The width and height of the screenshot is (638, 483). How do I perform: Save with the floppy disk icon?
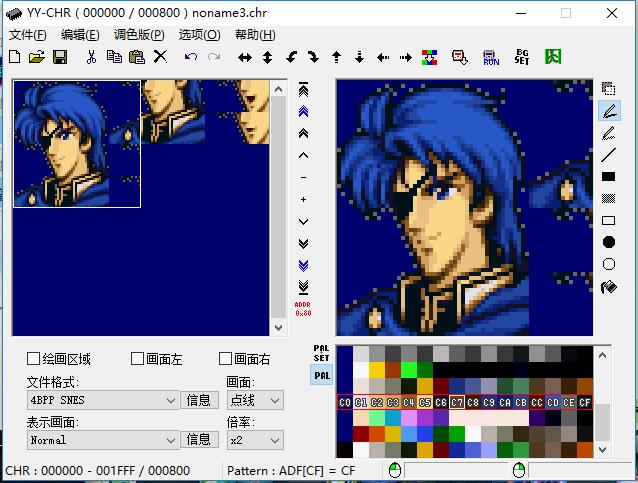click(60, 57)
